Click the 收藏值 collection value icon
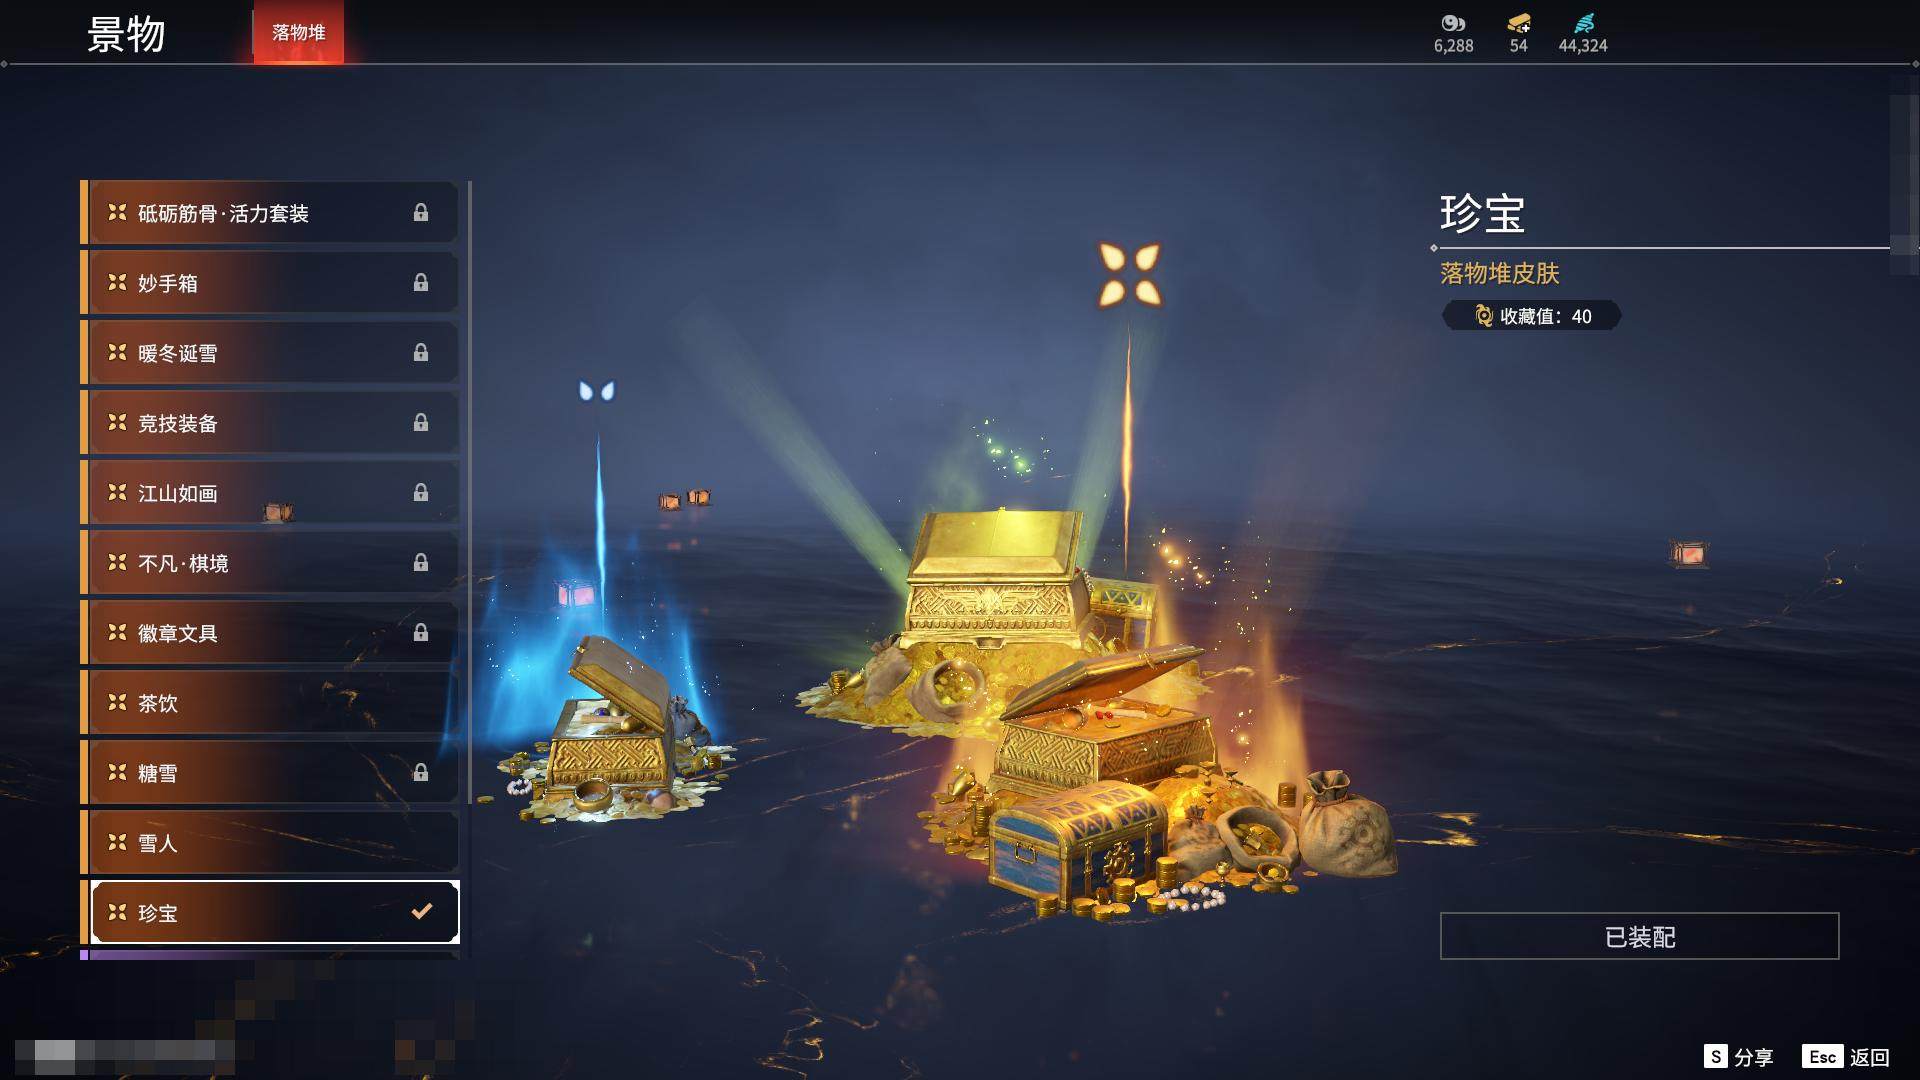The width and height of the screenshot is (1920, 1080). (1484, 316)
